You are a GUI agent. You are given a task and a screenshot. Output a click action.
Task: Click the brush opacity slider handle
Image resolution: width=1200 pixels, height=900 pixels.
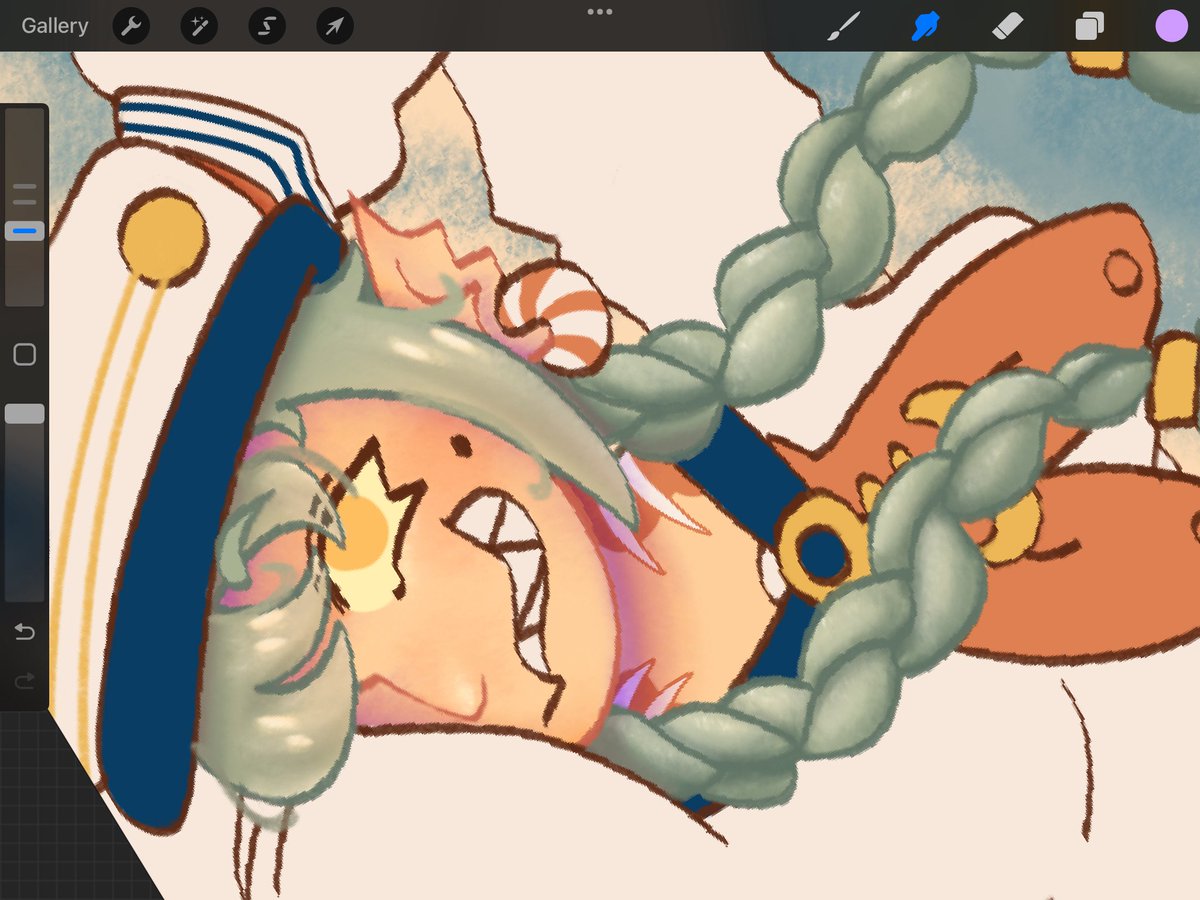click(x=25, y=414)
